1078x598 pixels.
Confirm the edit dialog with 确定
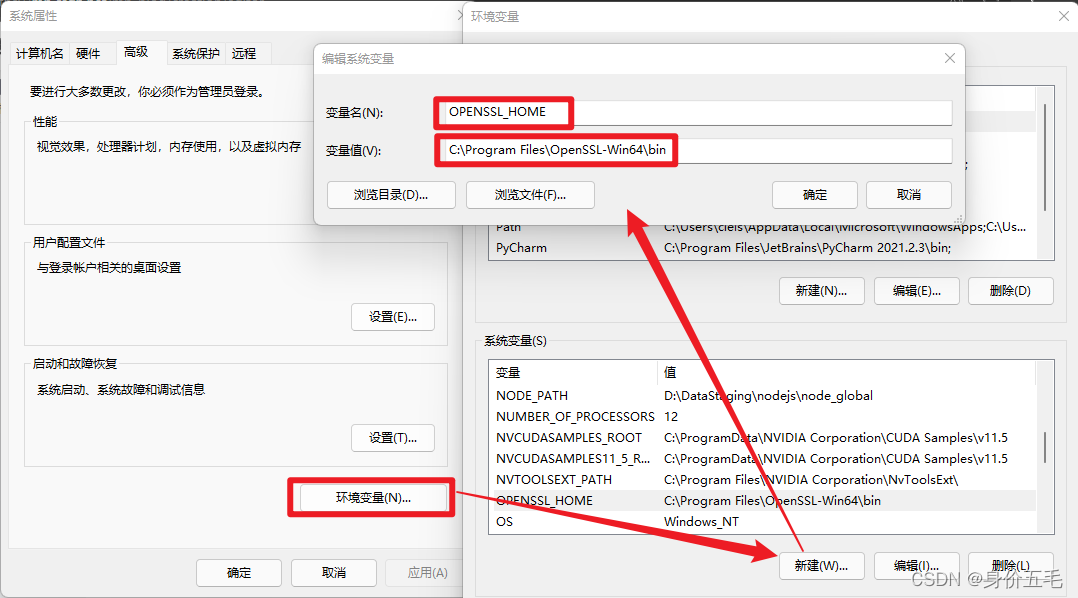point(814,194)
